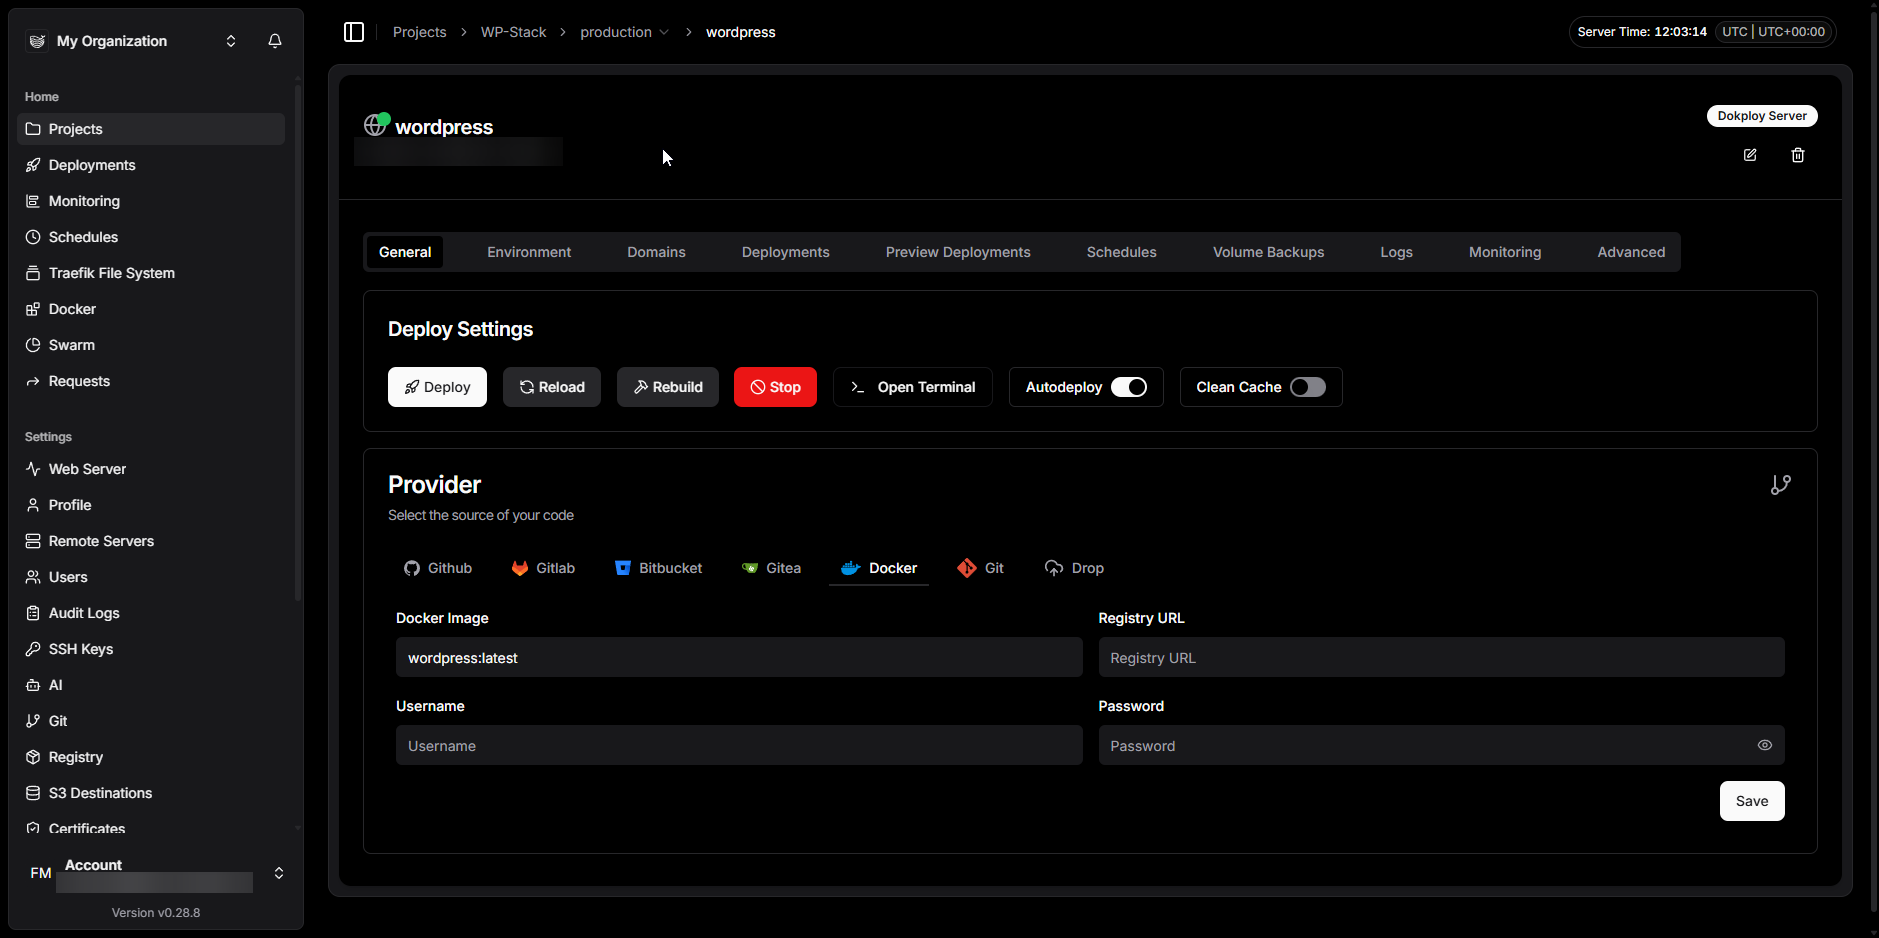Open Audit Logs
Viewport: 1879px width, 938px height.
click(x=151, y=613)
